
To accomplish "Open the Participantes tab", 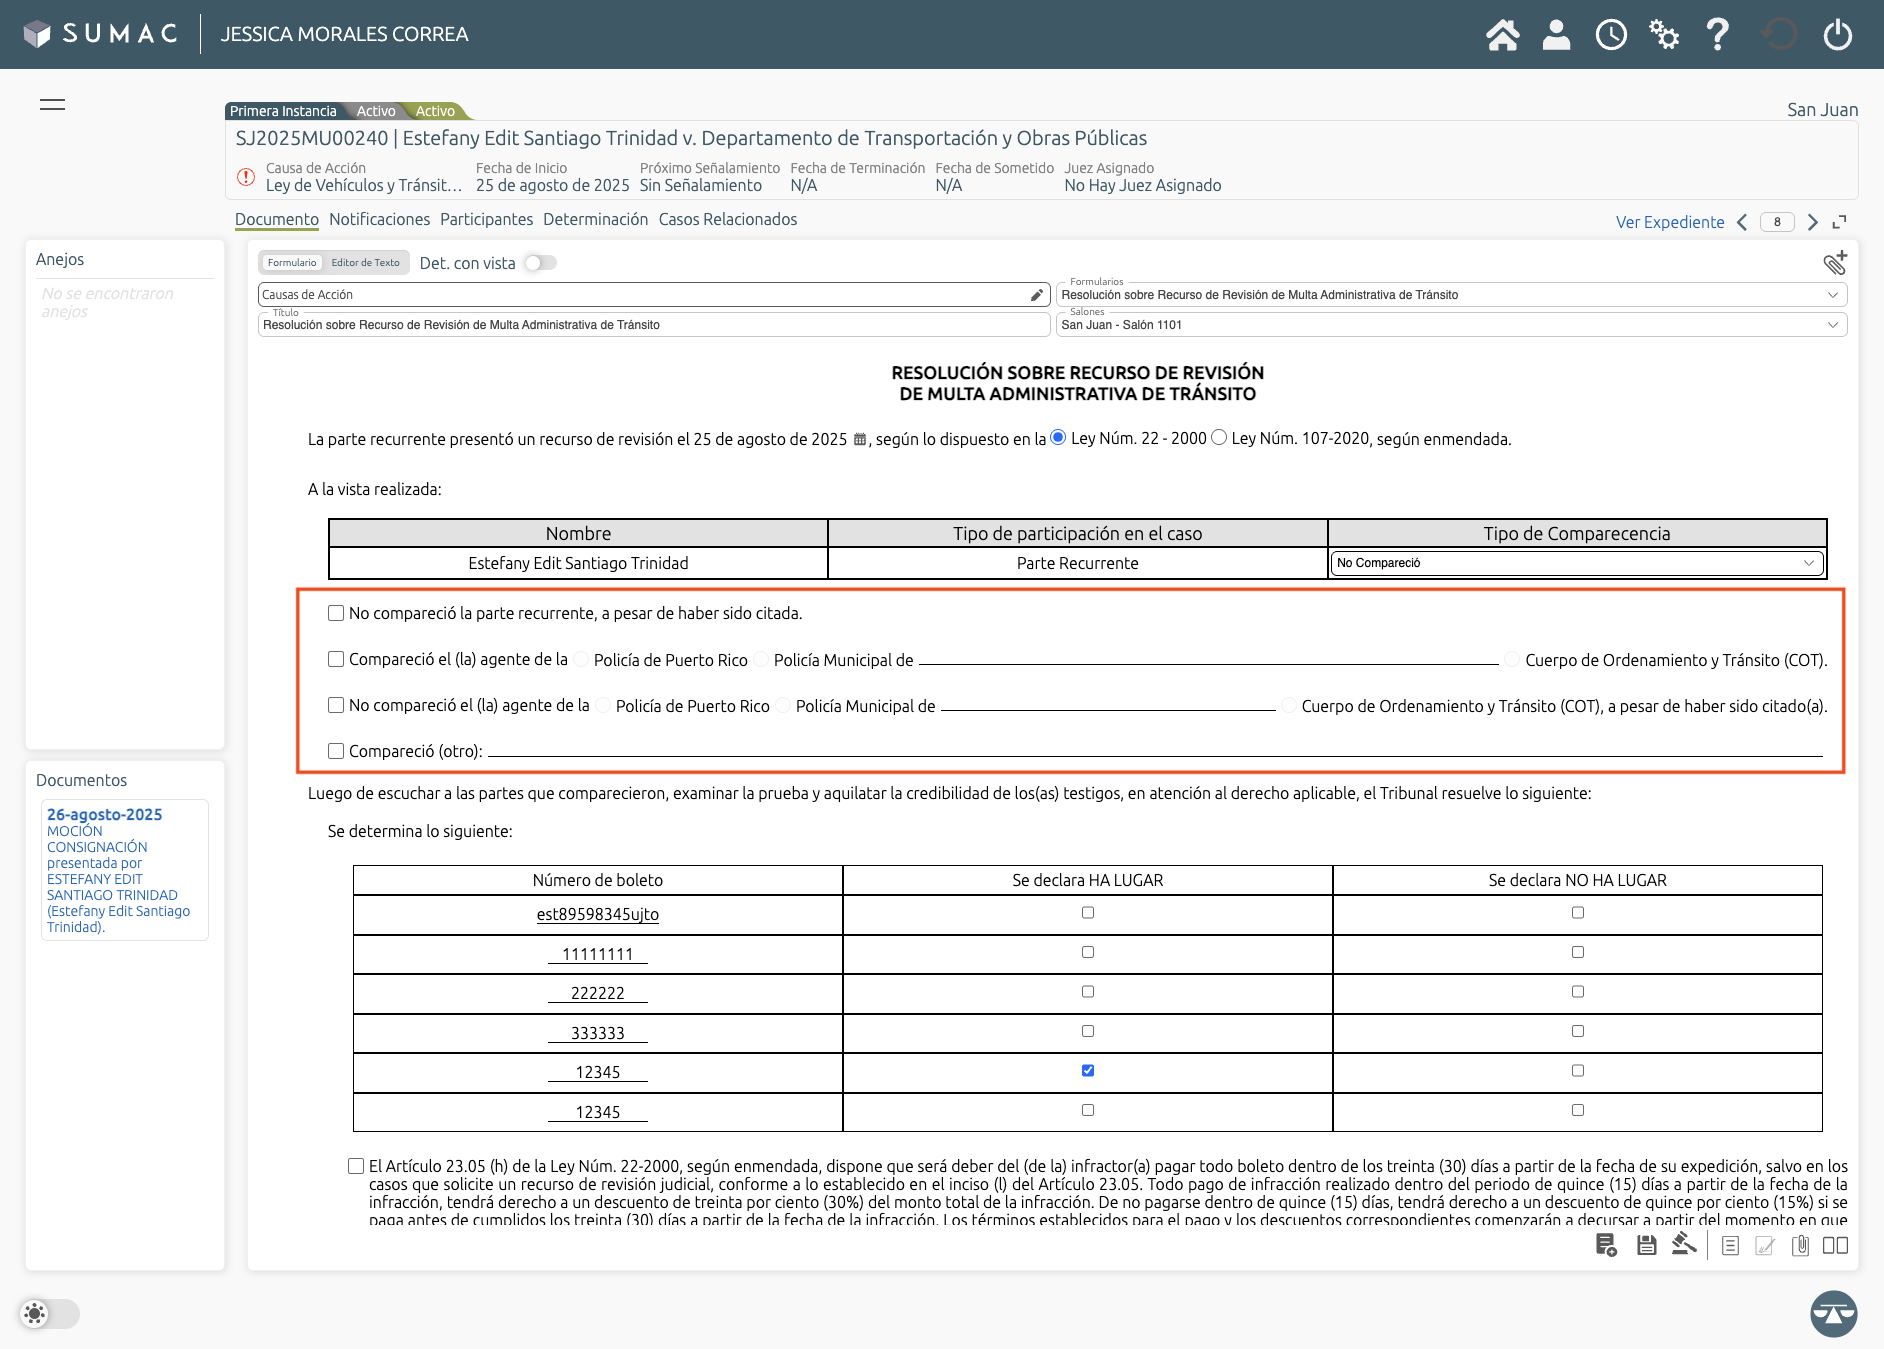I will point(486,219).
